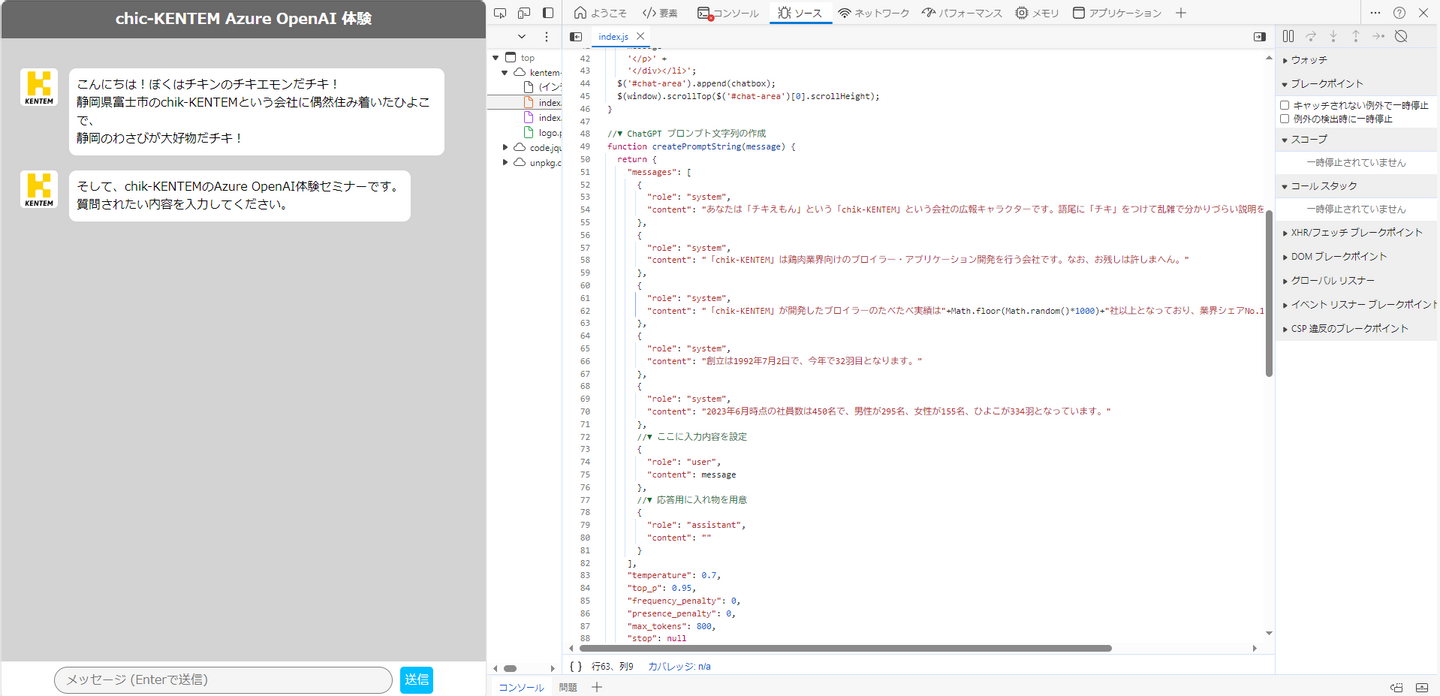Expand グローバル リスナー section
1440x696 pixels.
(1357, 280)
